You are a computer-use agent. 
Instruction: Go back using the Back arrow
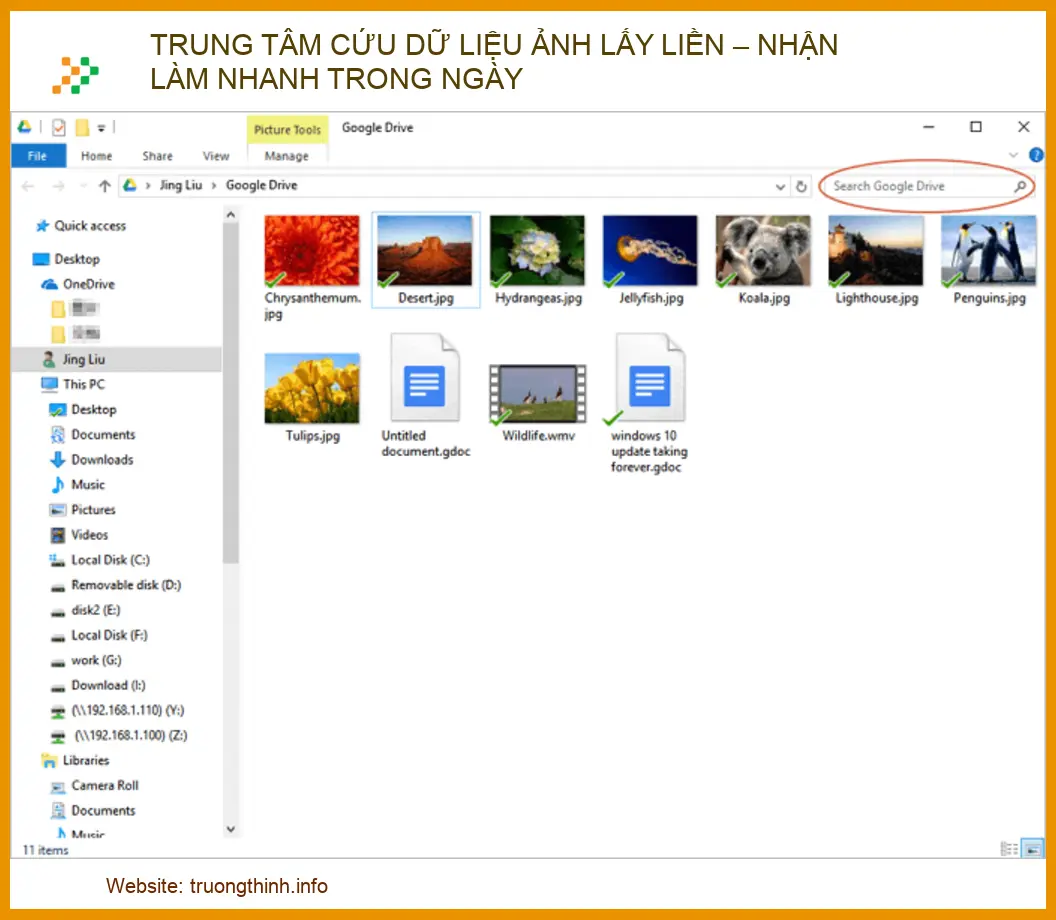coord(28,186)
